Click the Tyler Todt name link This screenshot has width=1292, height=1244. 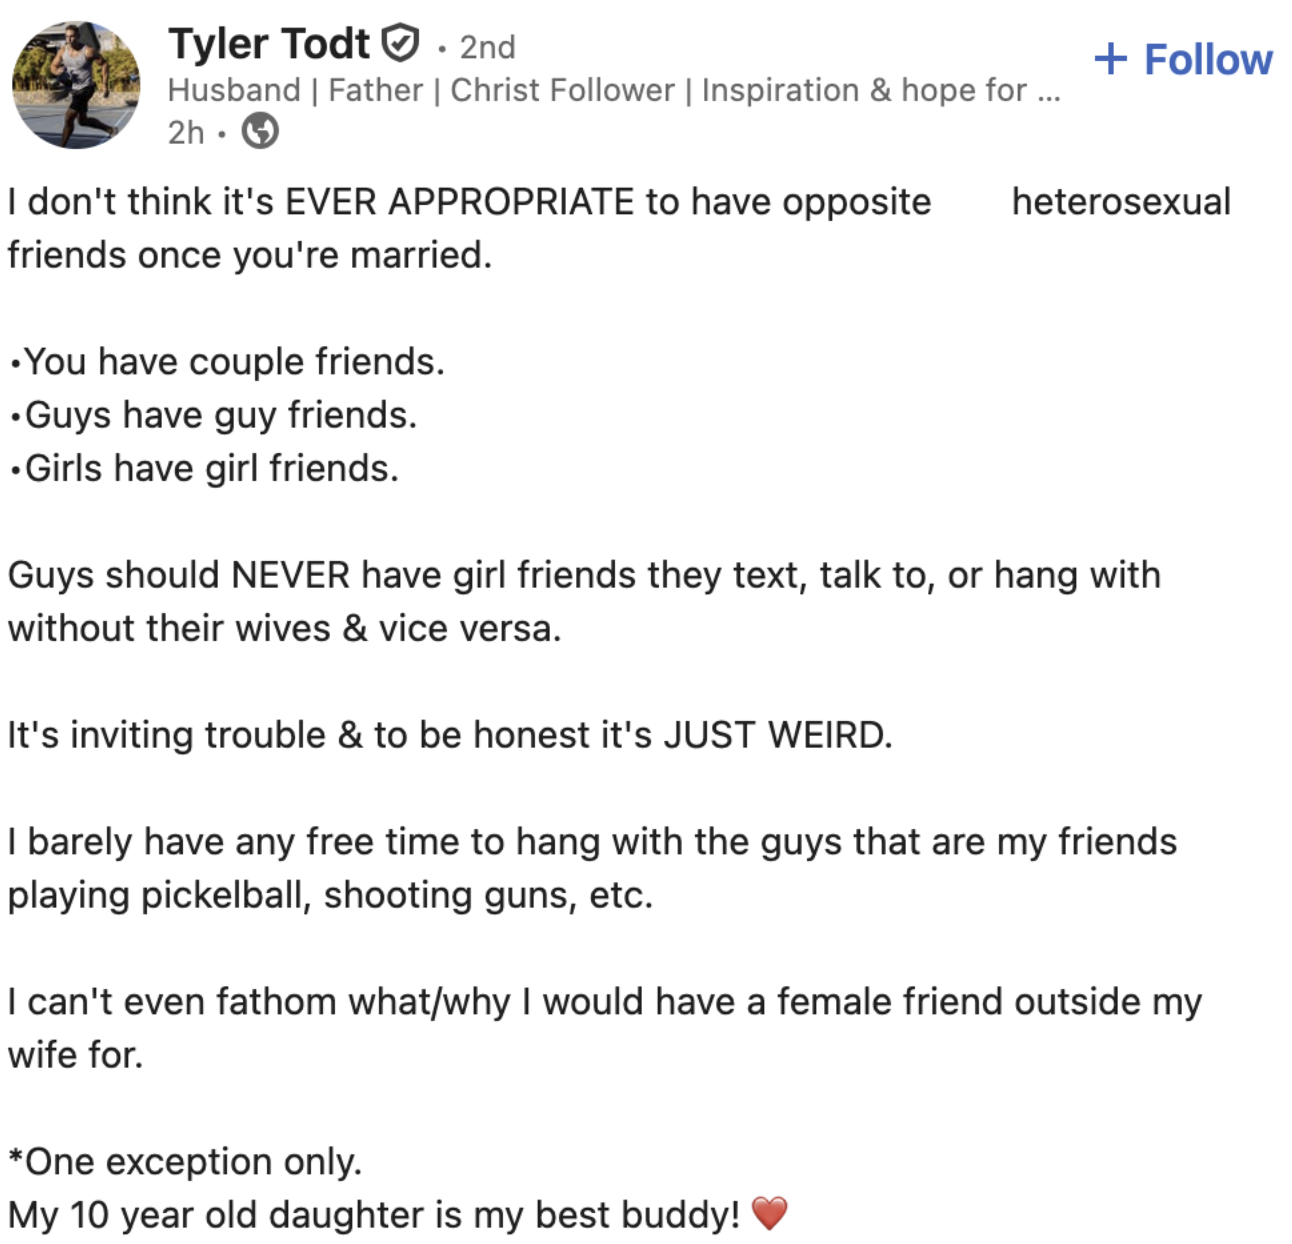(269, 44)
